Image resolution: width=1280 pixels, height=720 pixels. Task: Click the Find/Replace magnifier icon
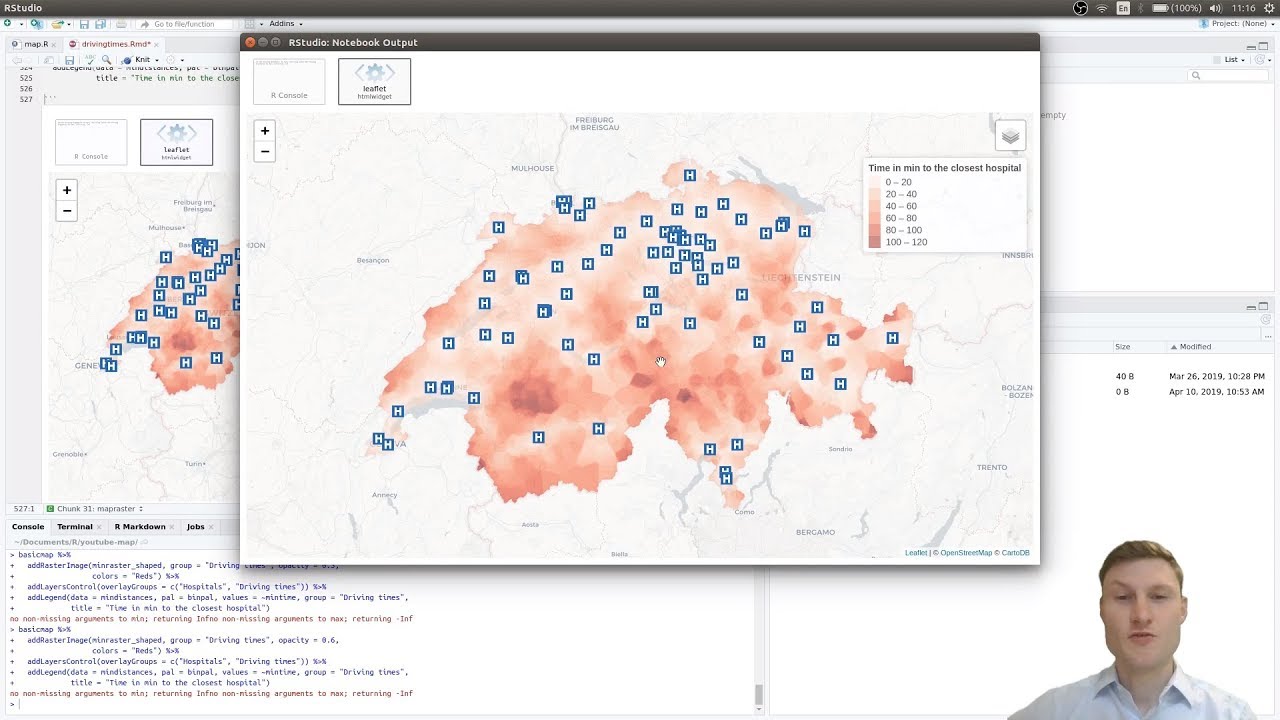tap(106, 60)
